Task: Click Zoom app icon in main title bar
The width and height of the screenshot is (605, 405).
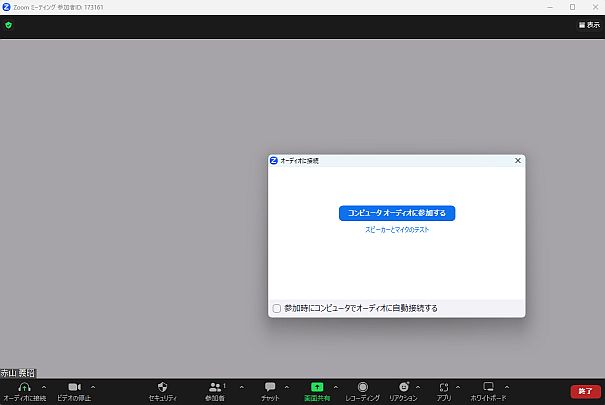Action: coord(6,7)
